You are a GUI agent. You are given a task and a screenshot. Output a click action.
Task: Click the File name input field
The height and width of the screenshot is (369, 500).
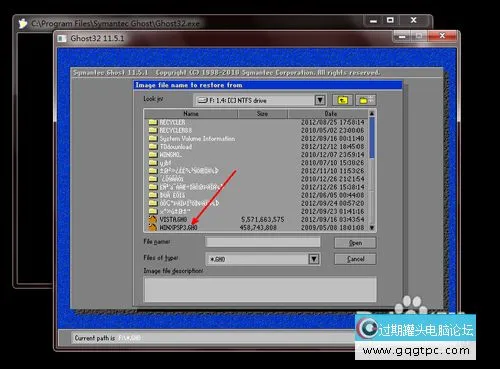point(263,242)
